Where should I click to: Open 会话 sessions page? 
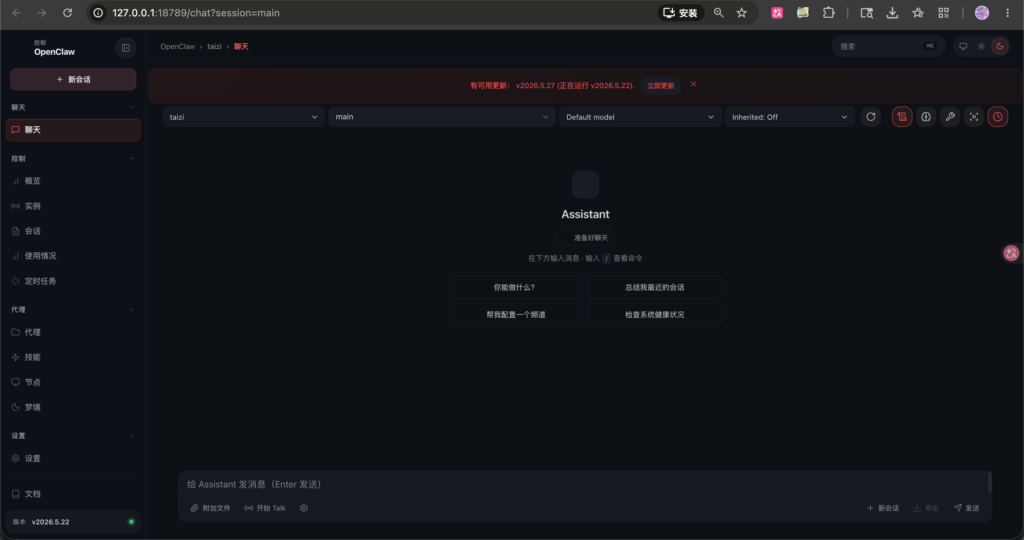pyautogui.click(x=73, y=231)
